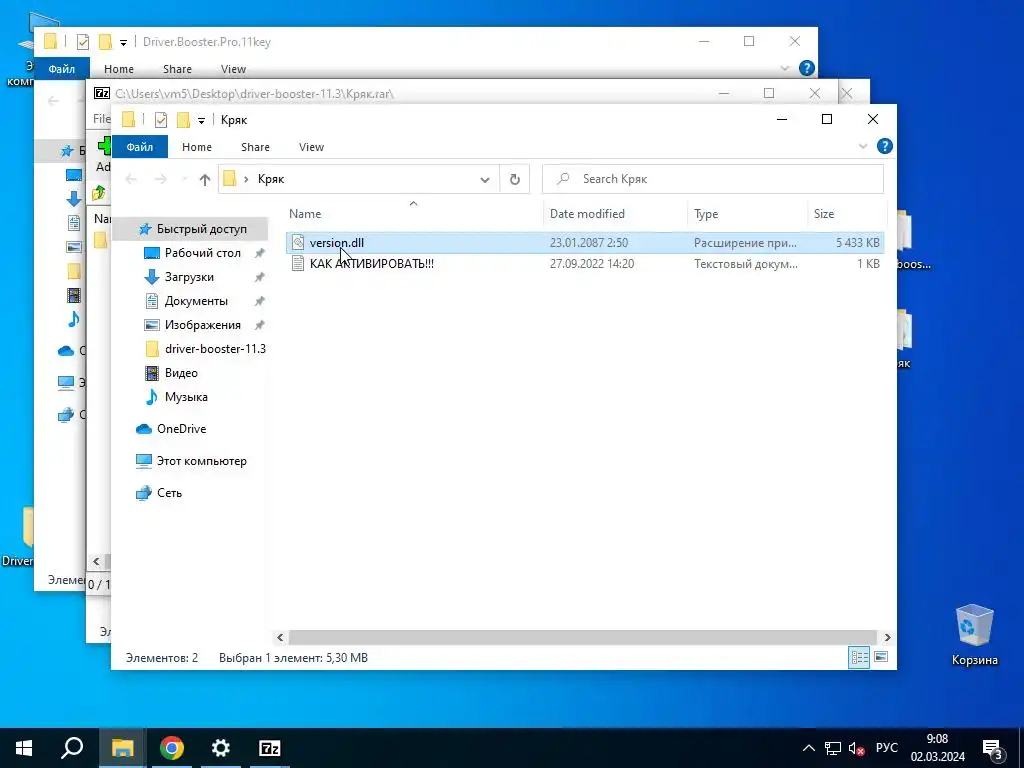This screenshot has width=1024, height=768.
Task: Open the Home ribbon tab in Кряк window
Action: (x=197, y=147)
